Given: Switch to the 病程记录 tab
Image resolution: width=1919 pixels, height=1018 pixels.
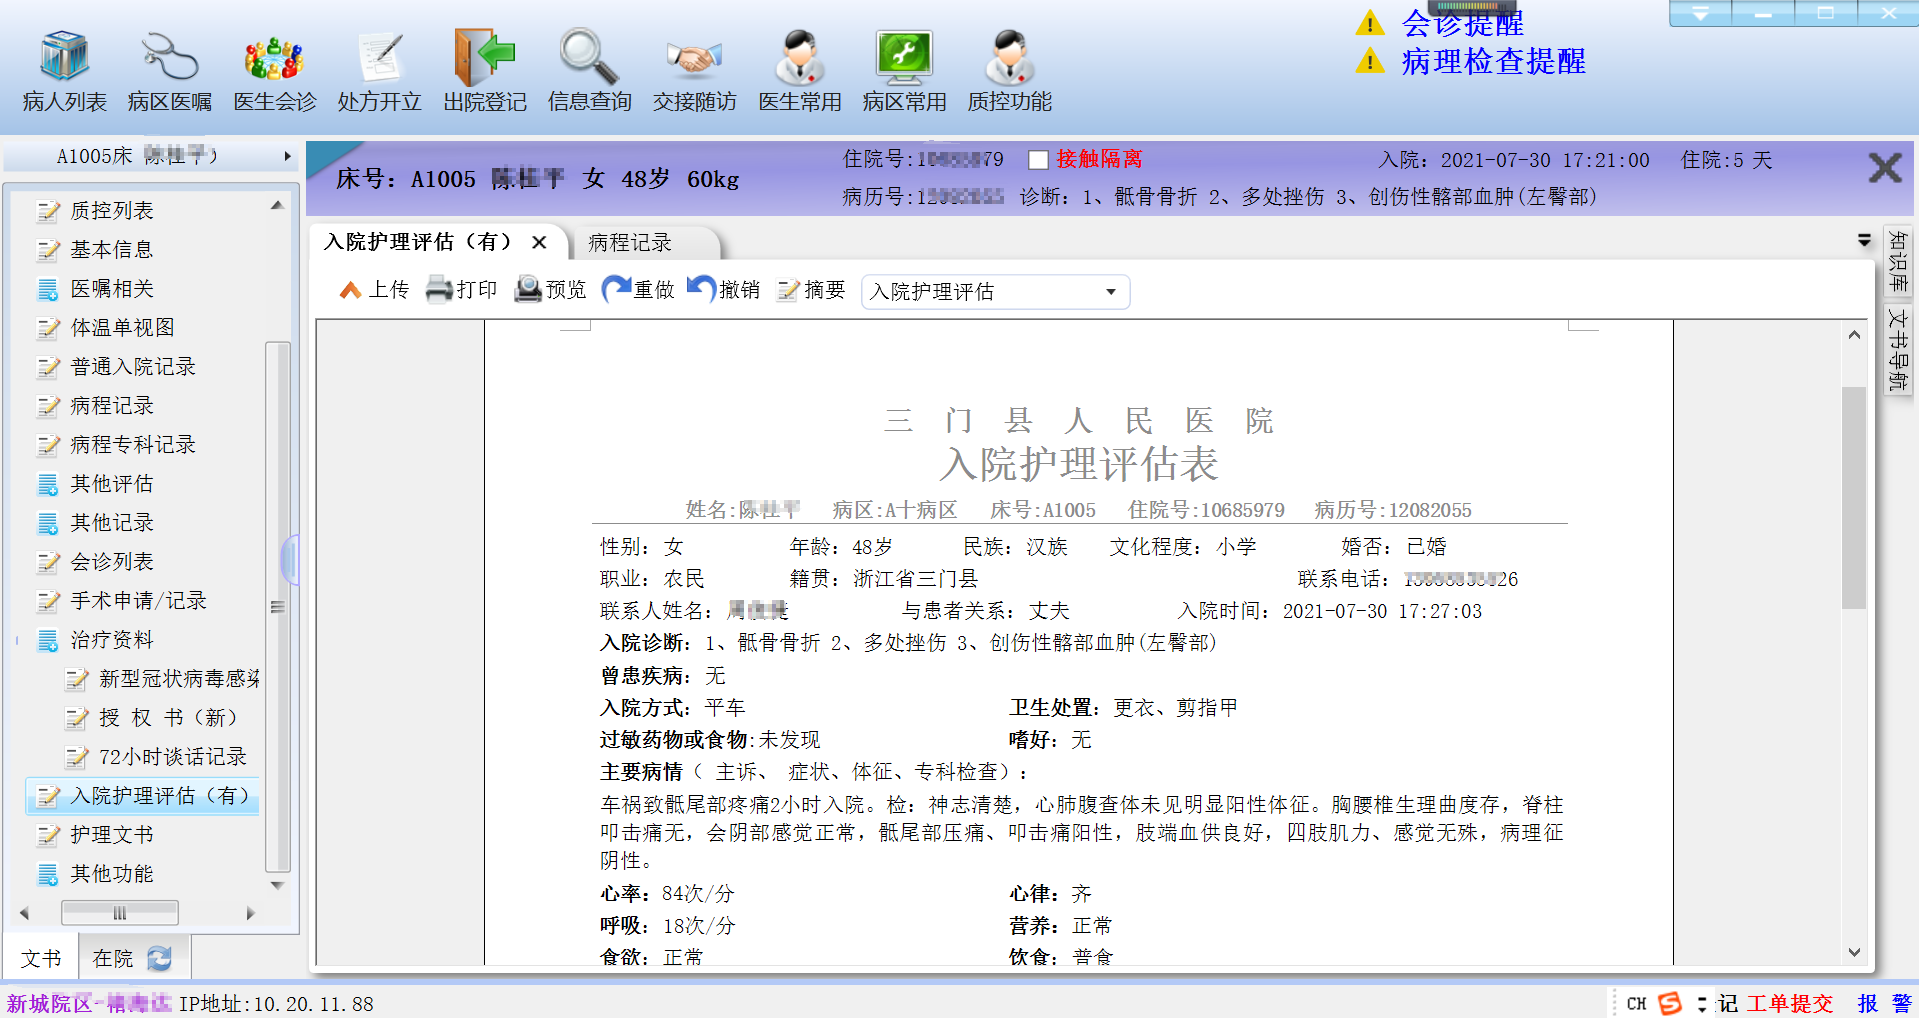Looking at the screenshot, I should click(630, 243).
